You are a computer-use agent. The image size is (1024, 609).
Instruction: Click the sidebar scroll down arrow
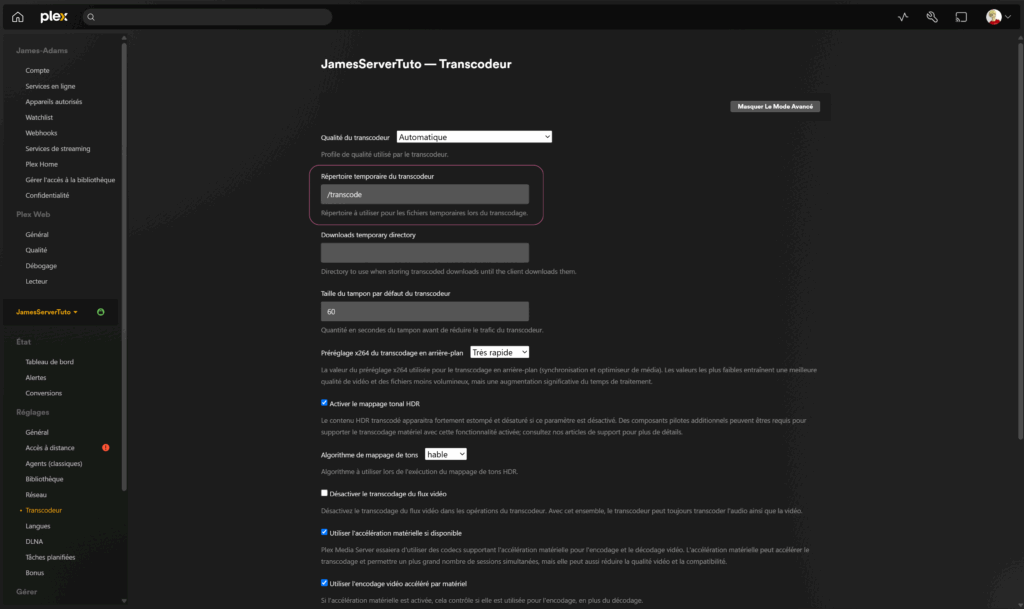(124, 601)
